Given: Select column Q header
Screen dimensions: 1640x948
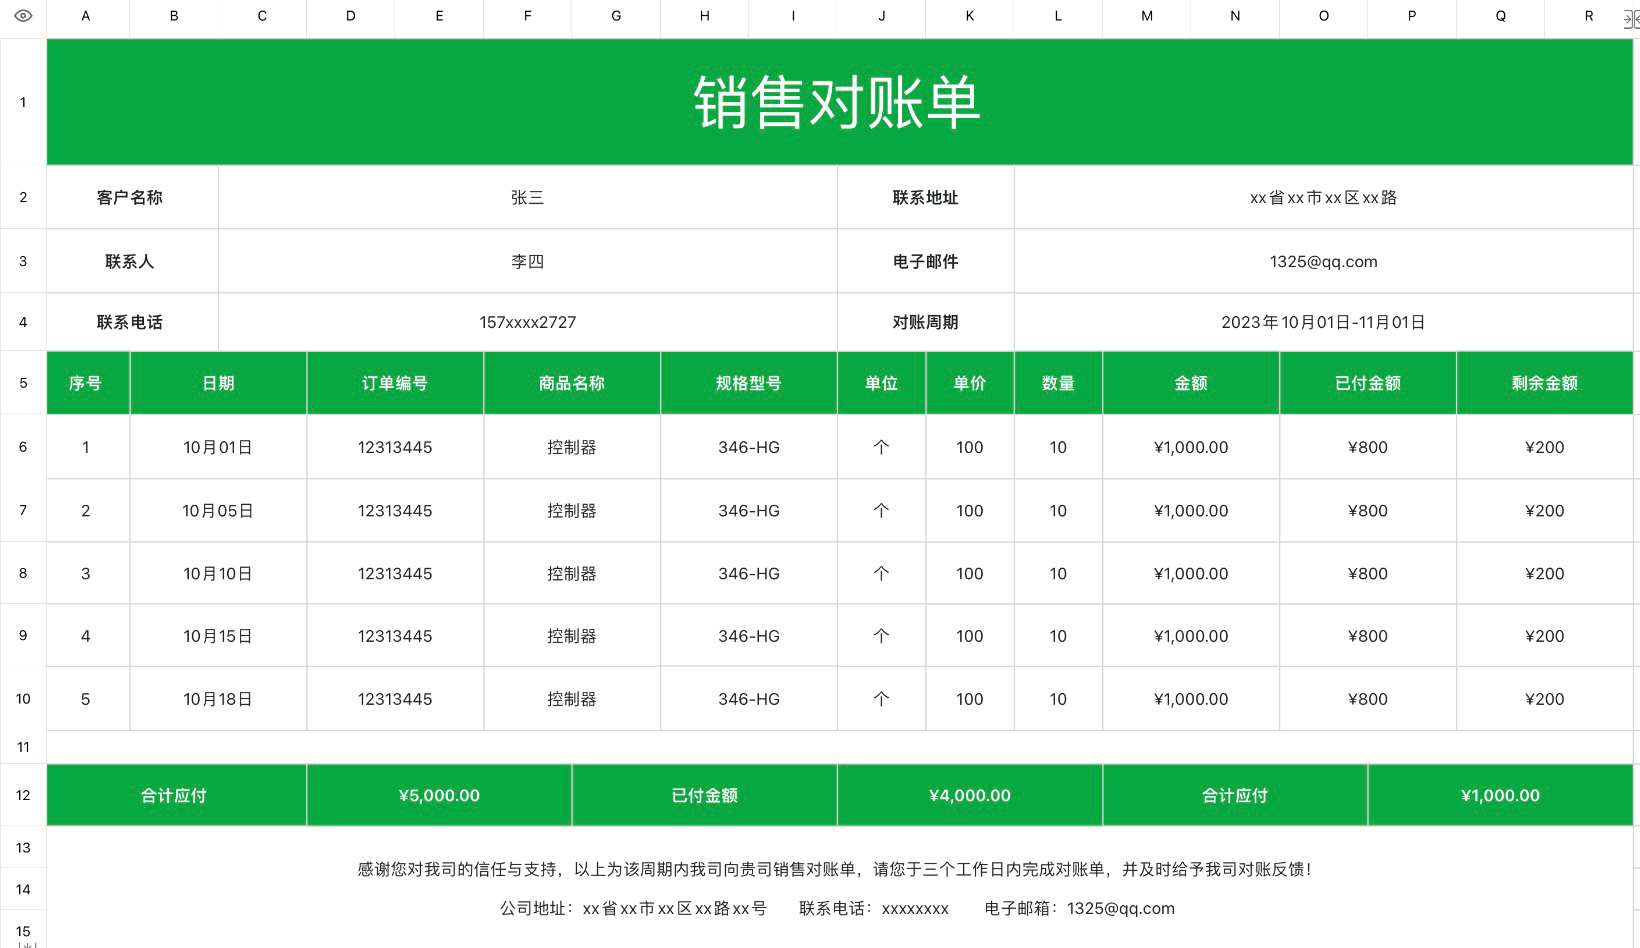Looking at the screenshot, I should point(1500,16).
